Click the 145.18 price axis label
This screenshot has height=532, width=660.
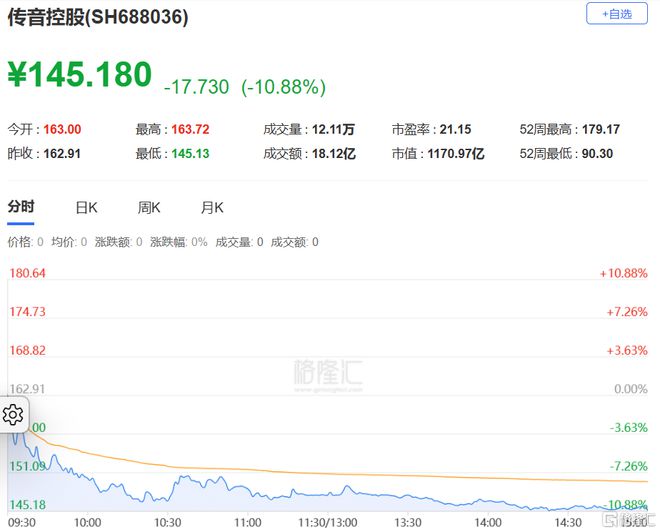click(27, 505)
